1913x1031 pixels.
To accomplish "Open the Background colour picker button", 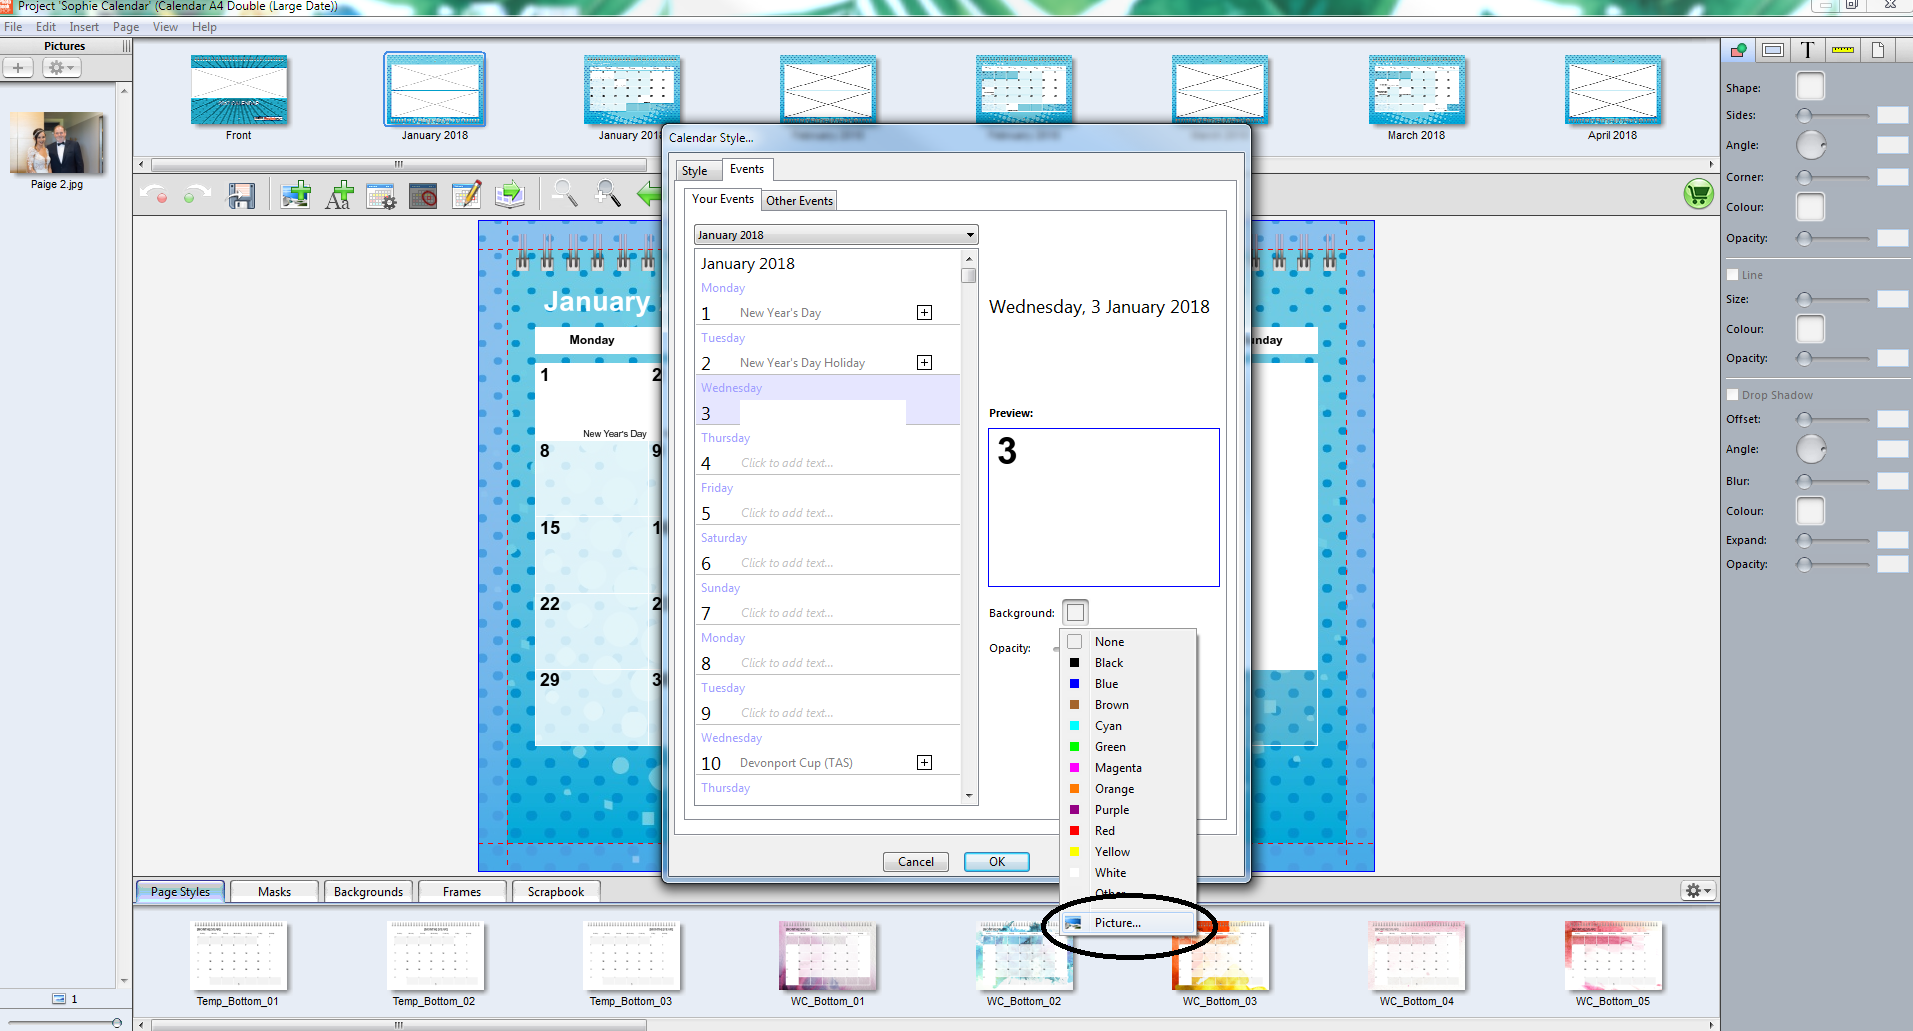I will 1075,612.
